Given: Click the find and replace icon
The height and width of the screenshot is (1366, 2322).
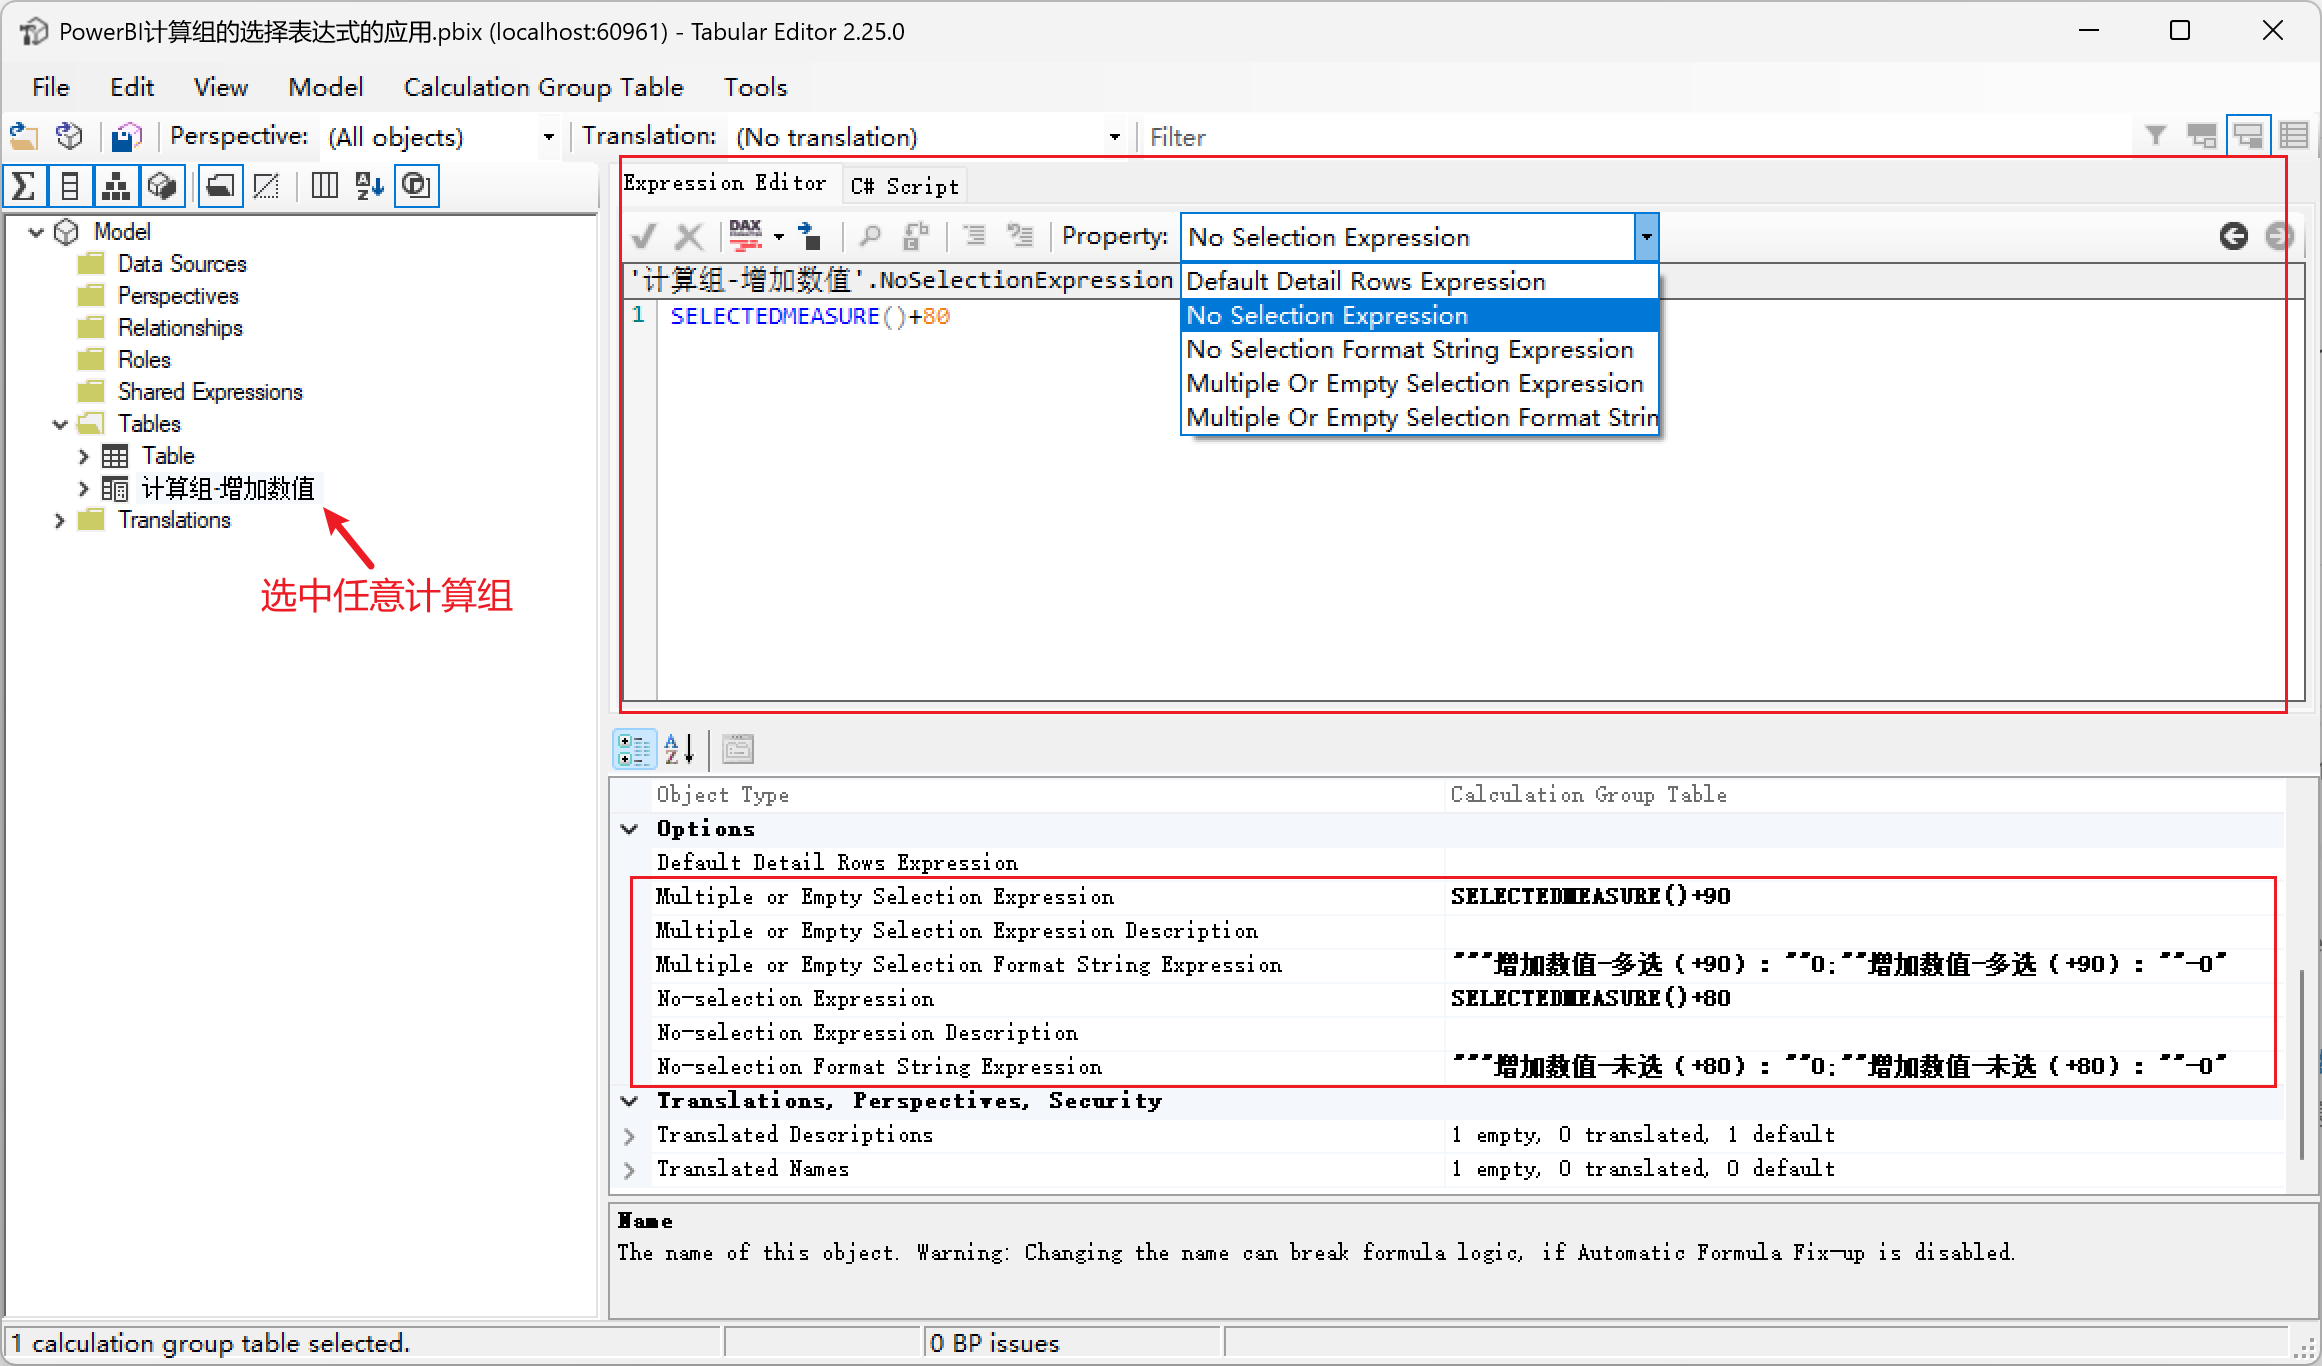Looking at the screenshot, I should (916, 237).
